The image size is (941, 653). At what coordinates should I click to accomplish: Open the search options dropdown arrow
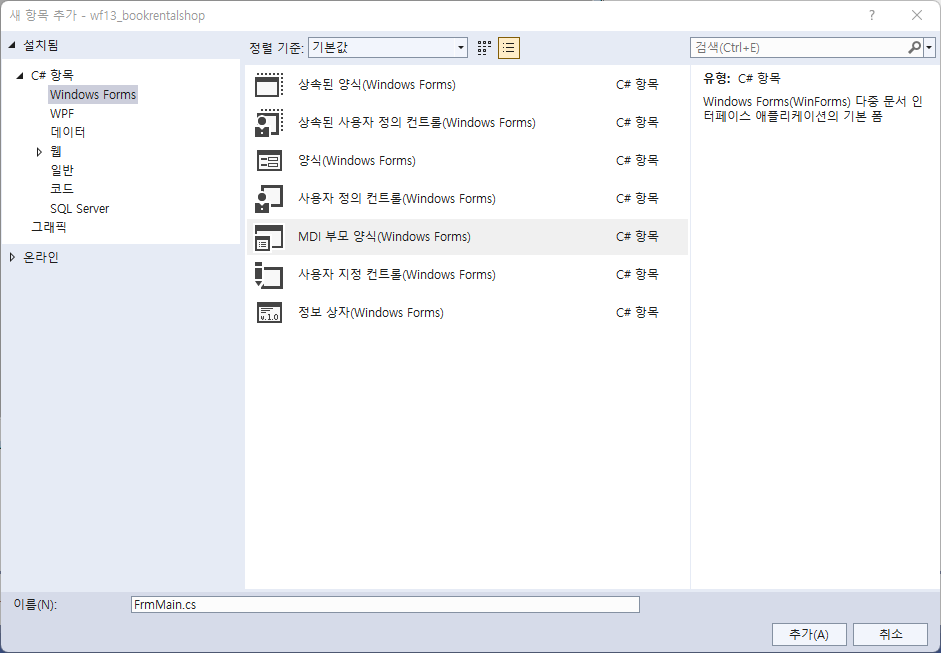point(930,47)
